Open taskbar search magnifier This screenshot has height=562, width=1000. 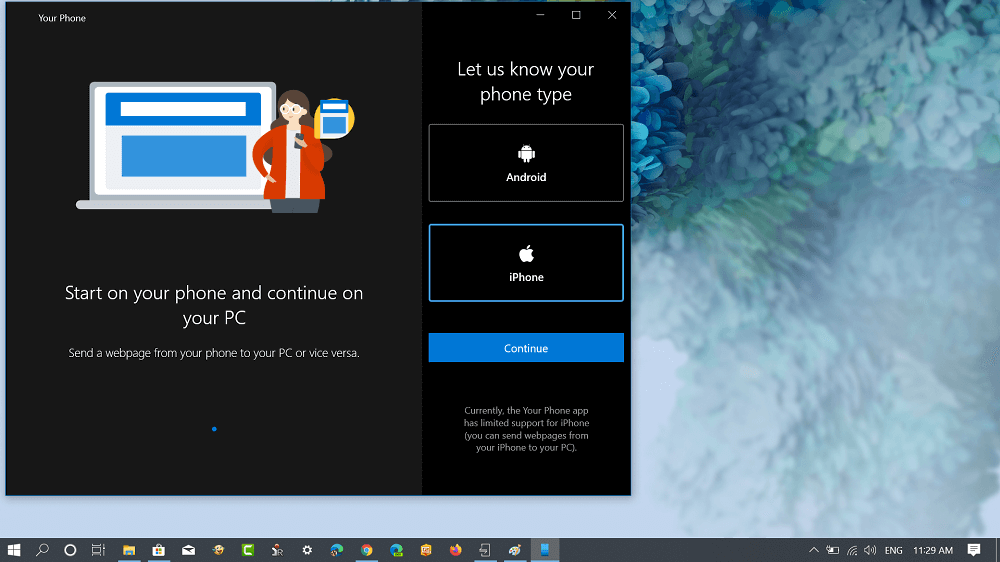(x=42, y=550)
